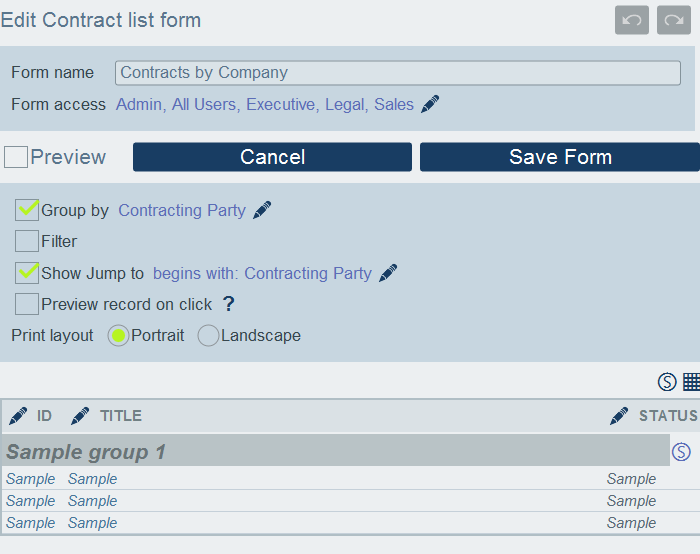Enable the Filter checkbox
Viewport: 700px width, 554px height.
(28, 241)
